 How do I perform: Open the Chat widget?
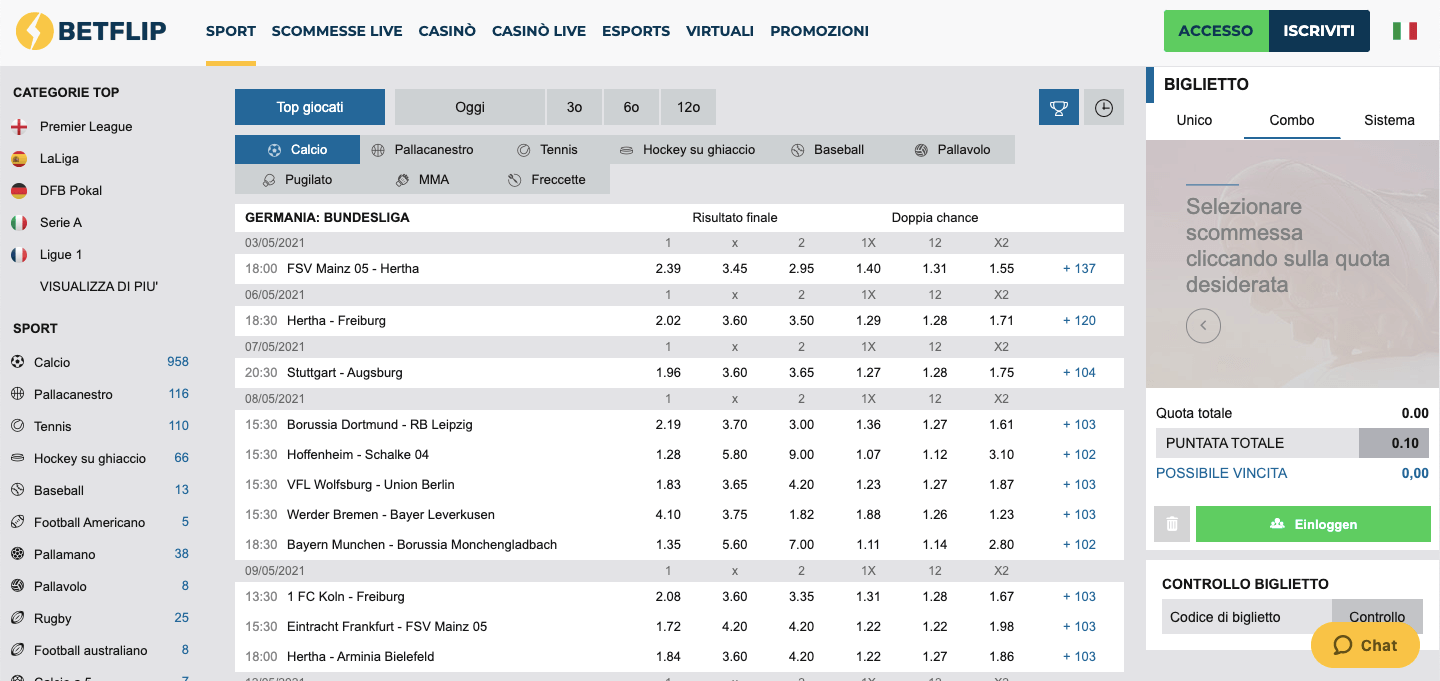pyautogui.click(x=1364, y=645)
